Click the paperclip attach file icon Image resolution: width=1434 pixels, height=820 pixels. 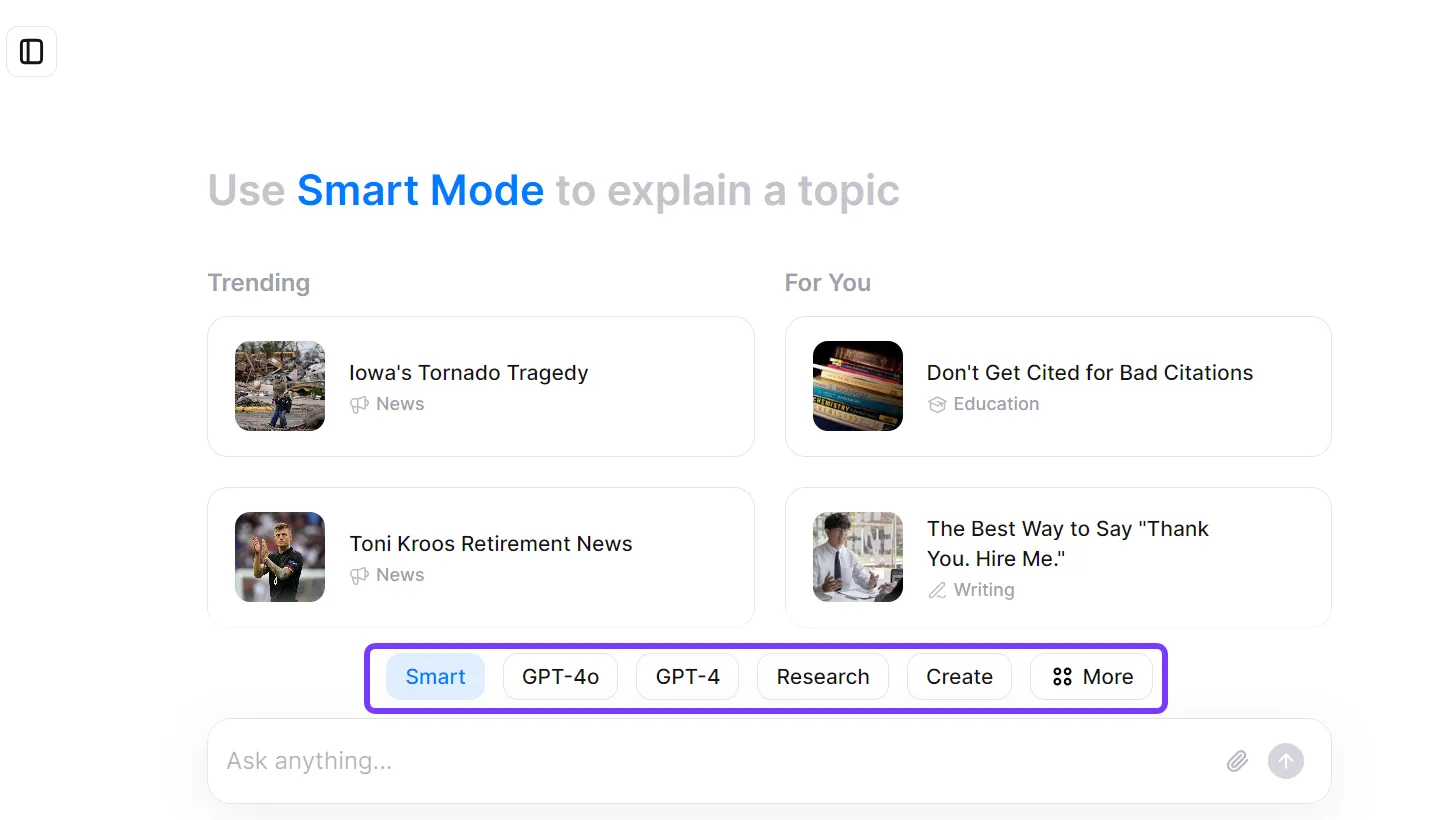1237,761
